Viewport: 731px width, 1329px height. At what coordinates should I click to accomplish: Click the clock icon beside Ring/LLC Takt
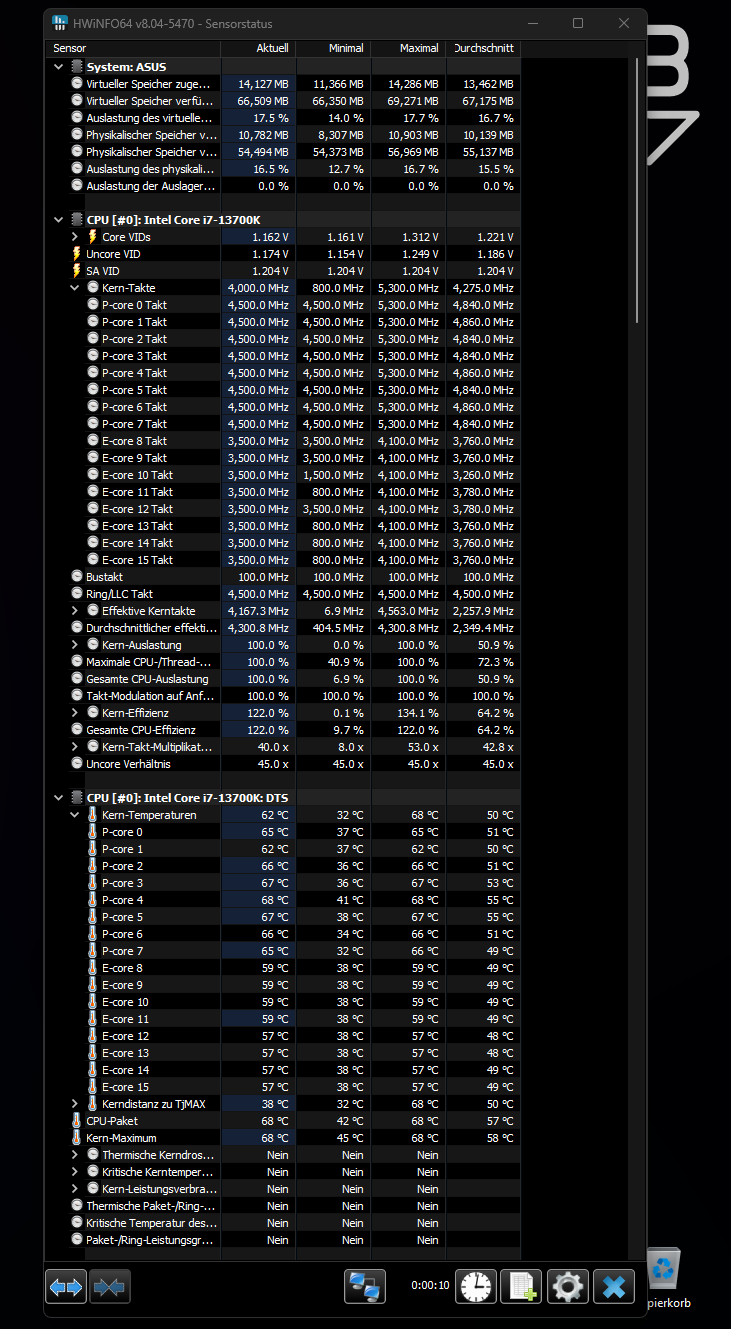(77, 594)
